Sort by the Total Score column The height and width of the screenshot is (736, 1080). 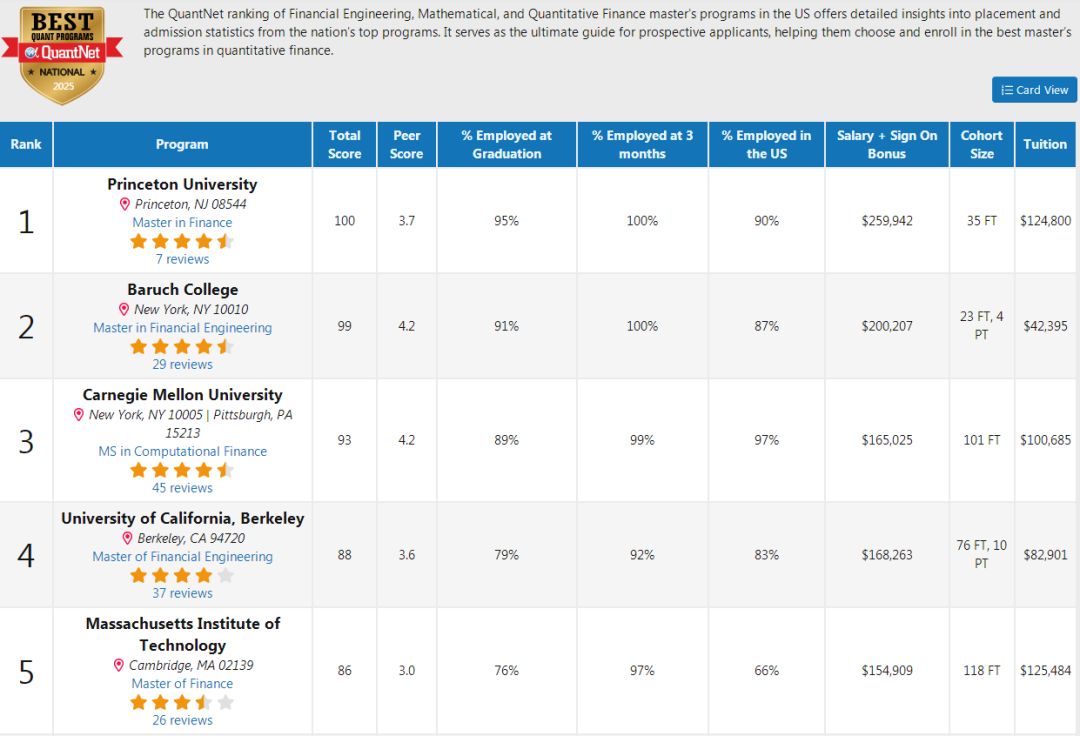[x=344, y=145]
